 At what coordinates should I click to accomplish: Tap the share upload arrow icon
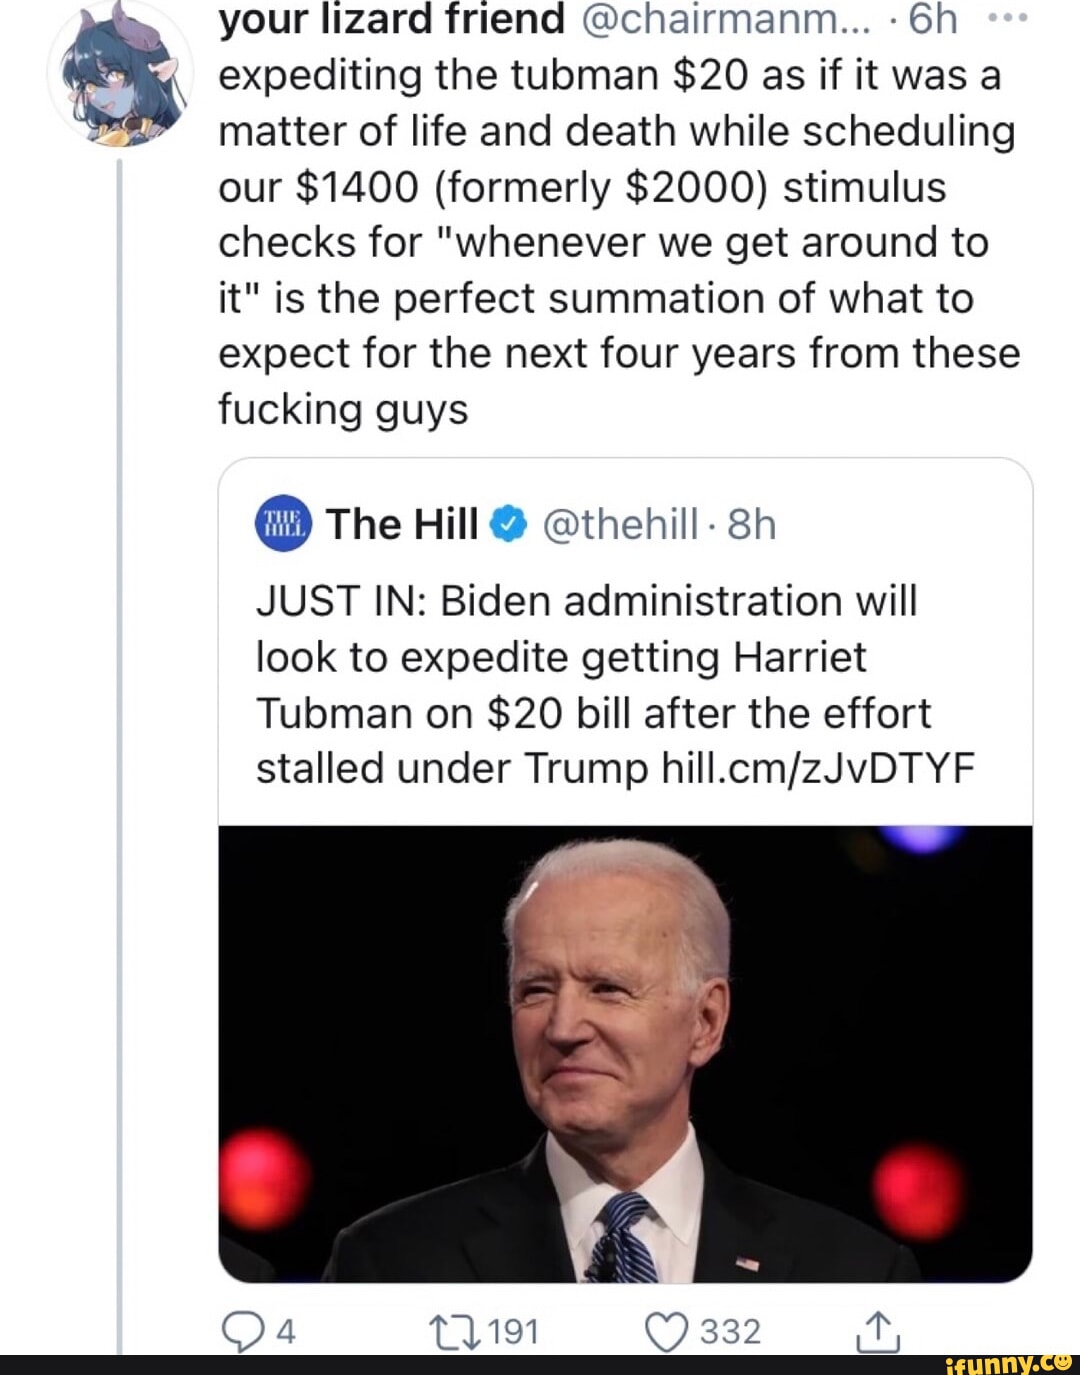click(x=878, y=1331)
